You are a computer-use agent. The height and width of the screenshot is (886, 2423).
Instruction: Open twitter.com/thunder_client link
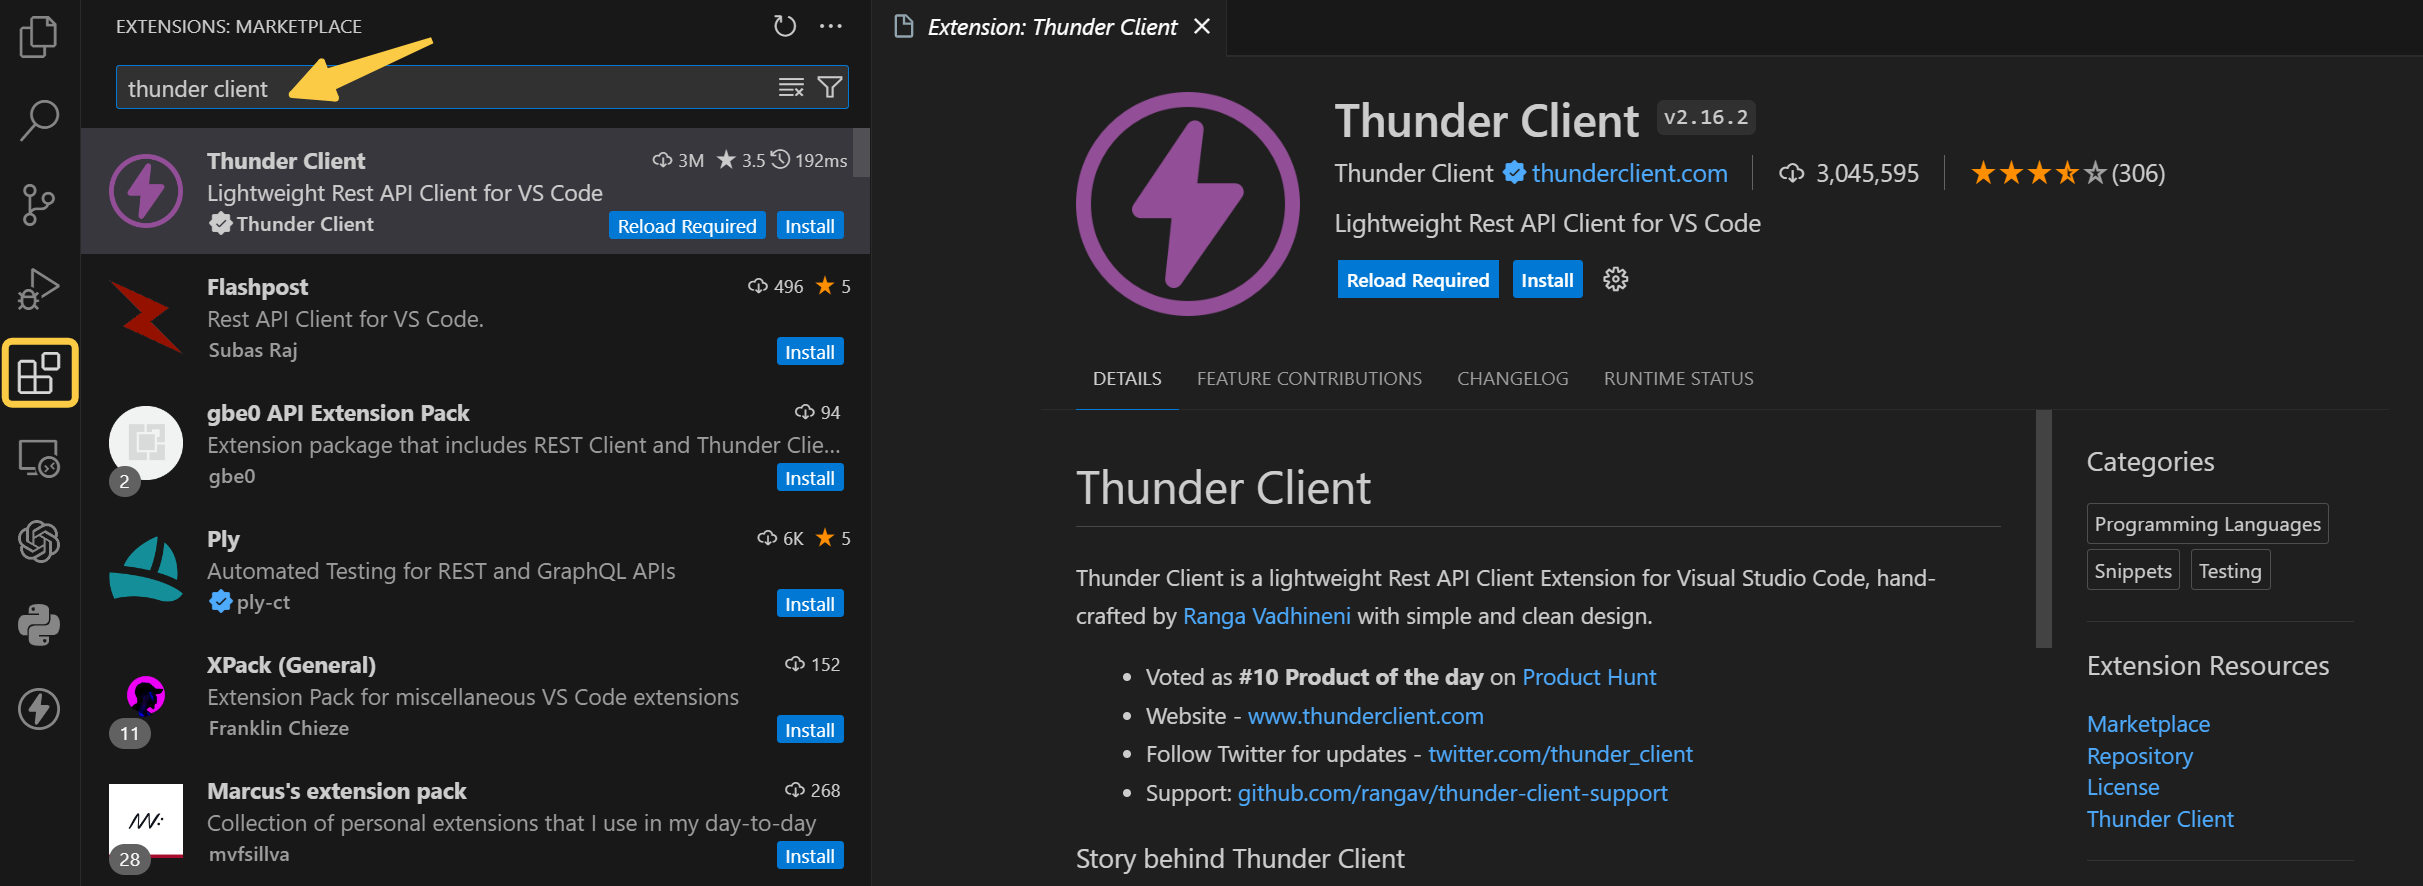(1560, 754)
